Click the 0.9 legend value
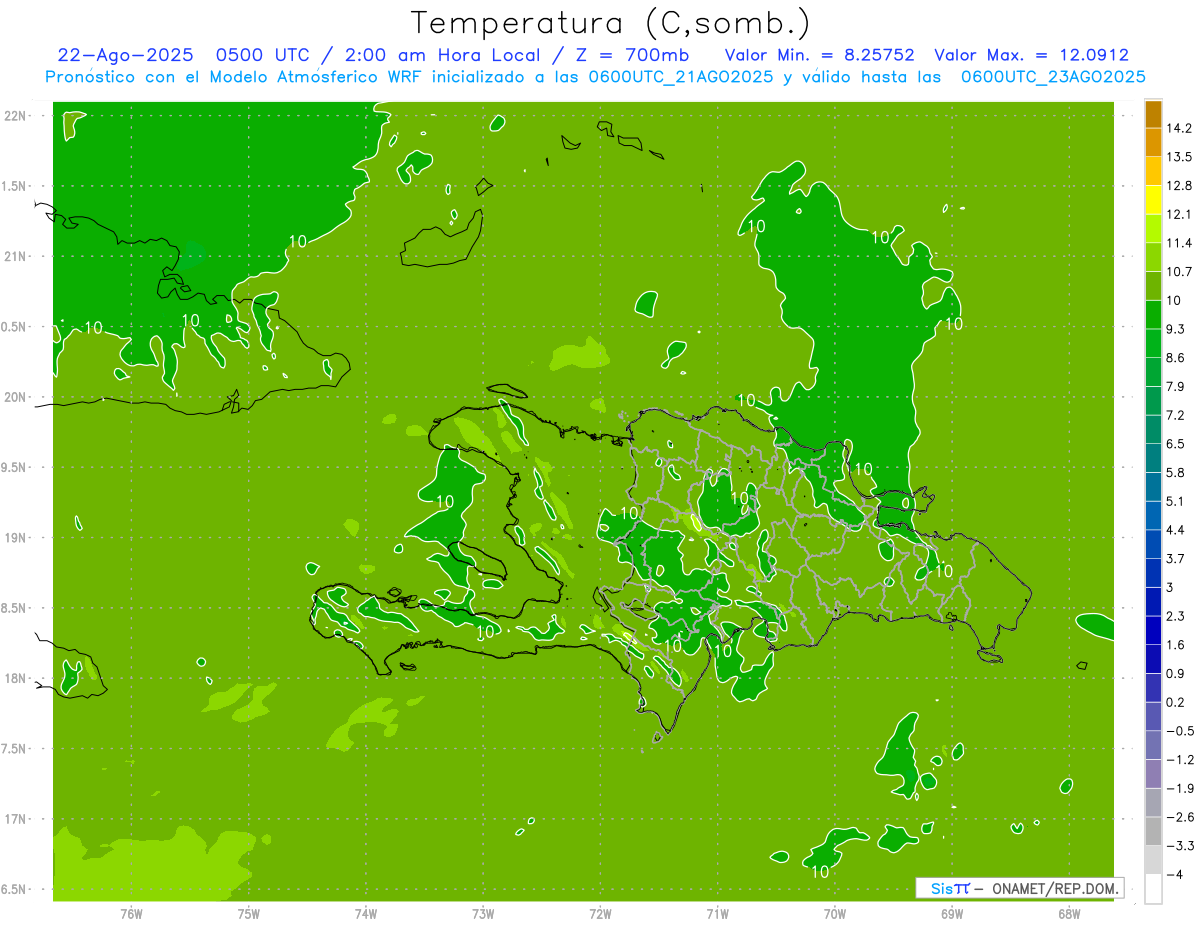 [x=1175, y=674]
